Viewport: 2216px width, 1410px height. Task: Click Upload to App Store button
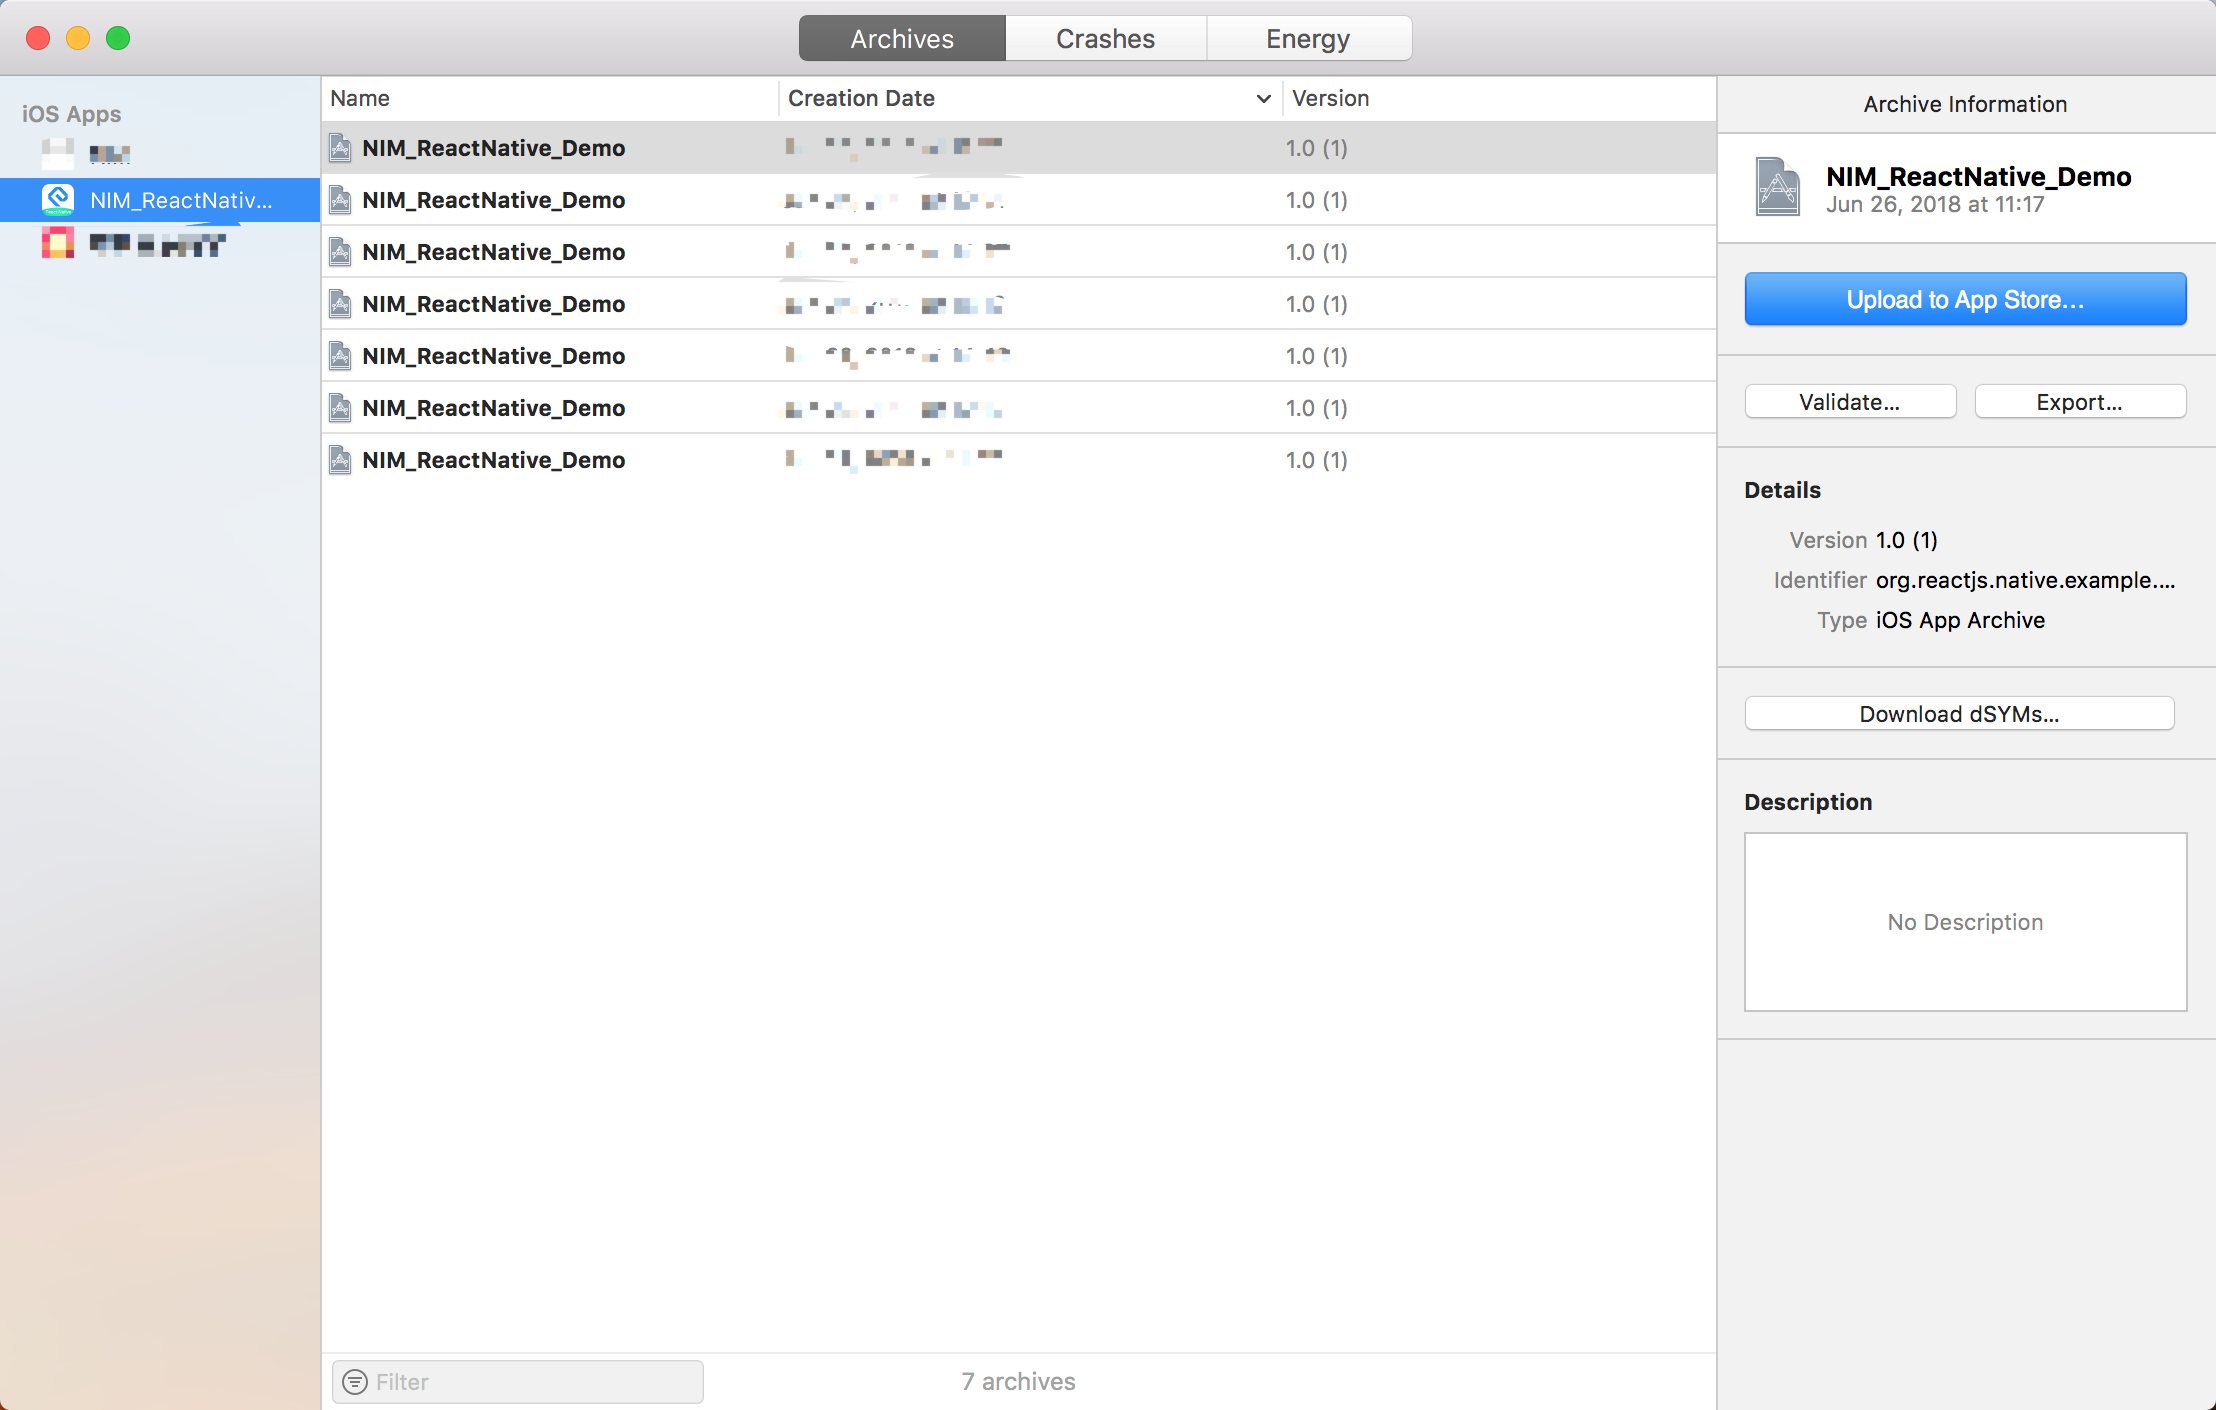[x=1965, y=300]
